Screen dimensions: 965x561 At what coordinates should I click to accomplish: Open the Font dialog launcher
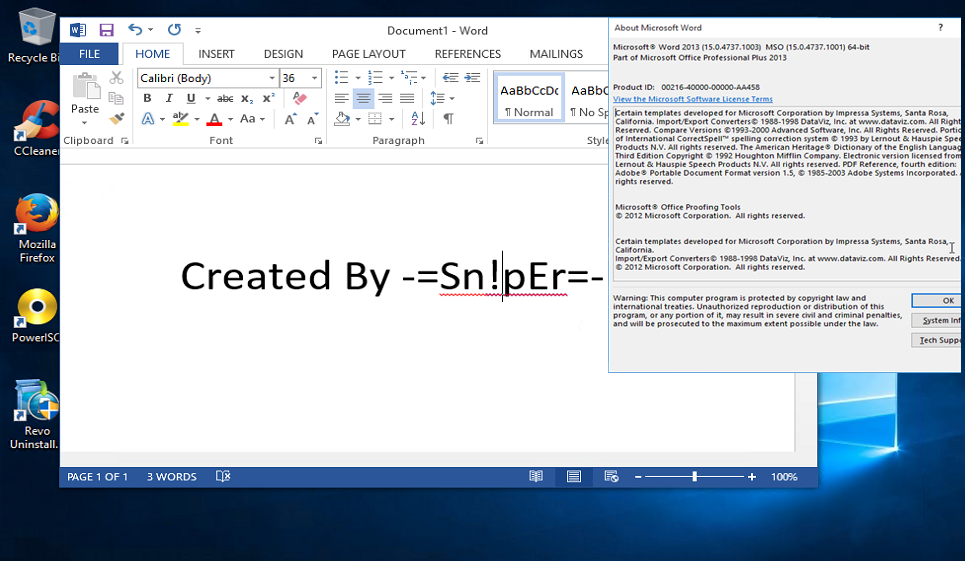(x=318, y=141)
